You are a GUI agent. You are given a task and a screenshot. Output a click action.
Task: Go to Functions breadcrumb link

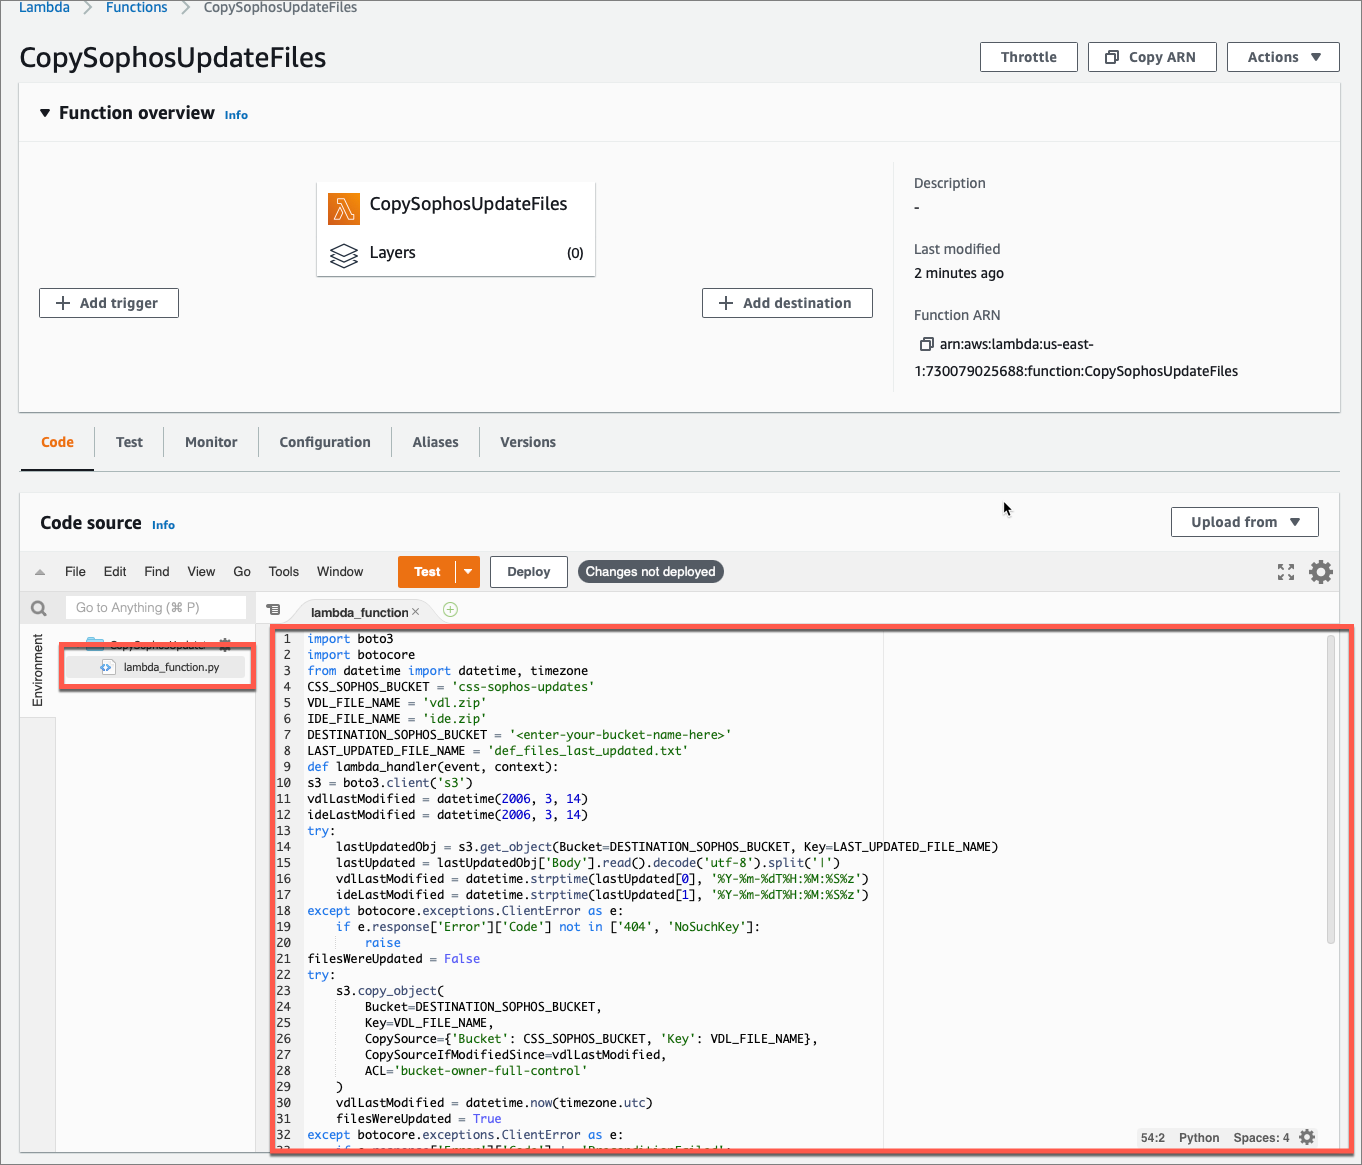pos(137,7)
